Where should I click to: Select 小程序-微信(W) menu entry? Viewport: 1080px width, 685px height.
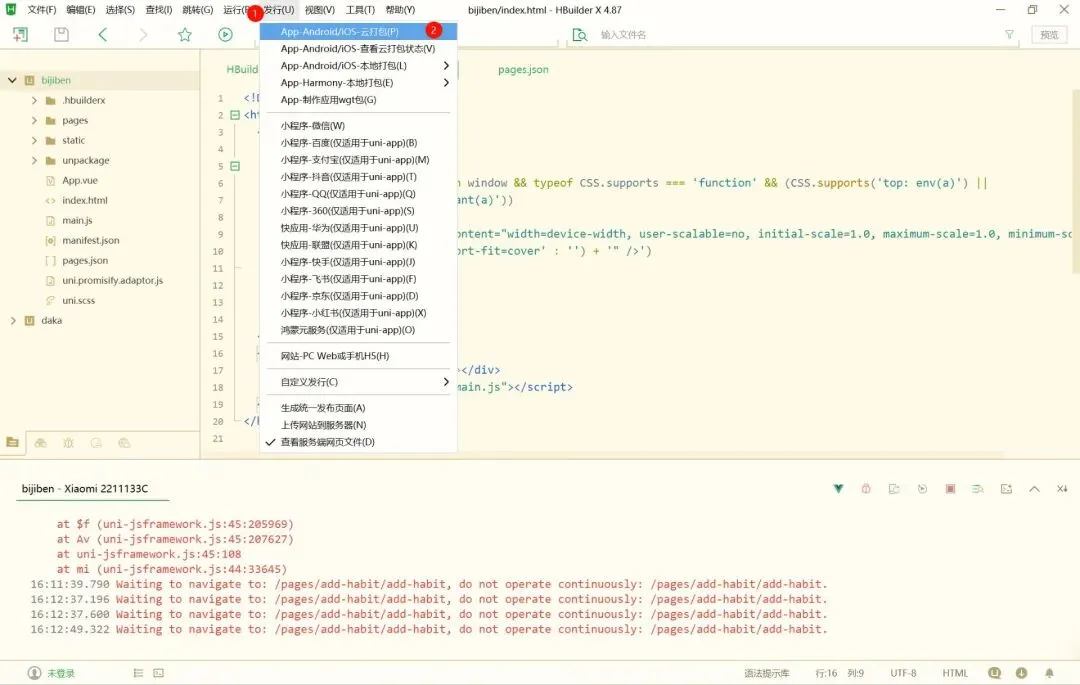(x=358, y=125)
